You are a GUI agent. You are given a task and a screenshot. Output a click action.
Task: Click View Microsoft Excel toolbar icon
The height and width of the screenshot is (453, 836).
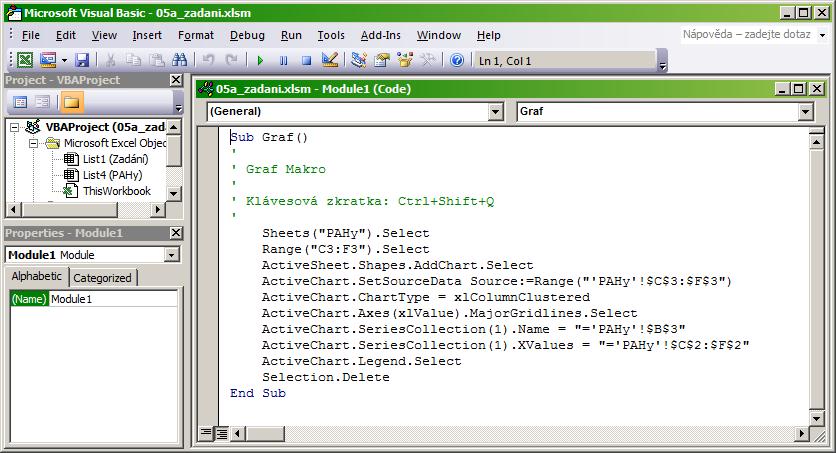tap(25, 60)
